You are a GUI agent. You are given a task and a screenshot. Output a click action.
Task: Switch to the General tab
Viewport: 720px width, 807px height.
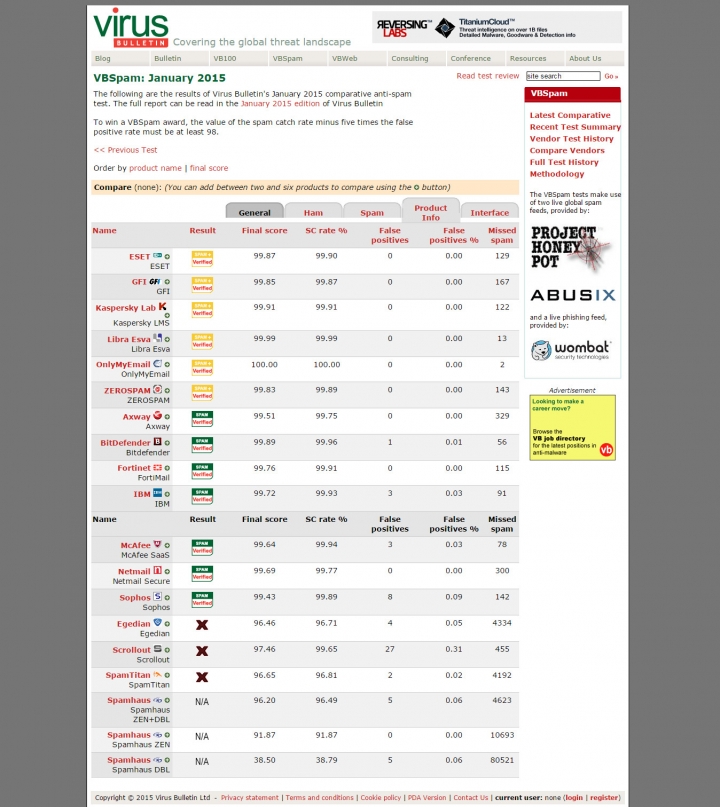pos(255,212)
